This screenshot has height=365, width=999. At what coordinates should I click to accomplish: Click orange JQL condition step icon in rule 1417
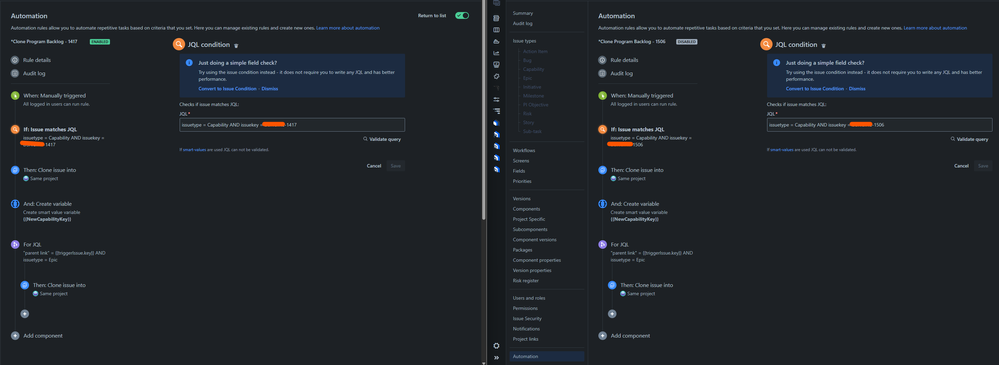[15, 129]
